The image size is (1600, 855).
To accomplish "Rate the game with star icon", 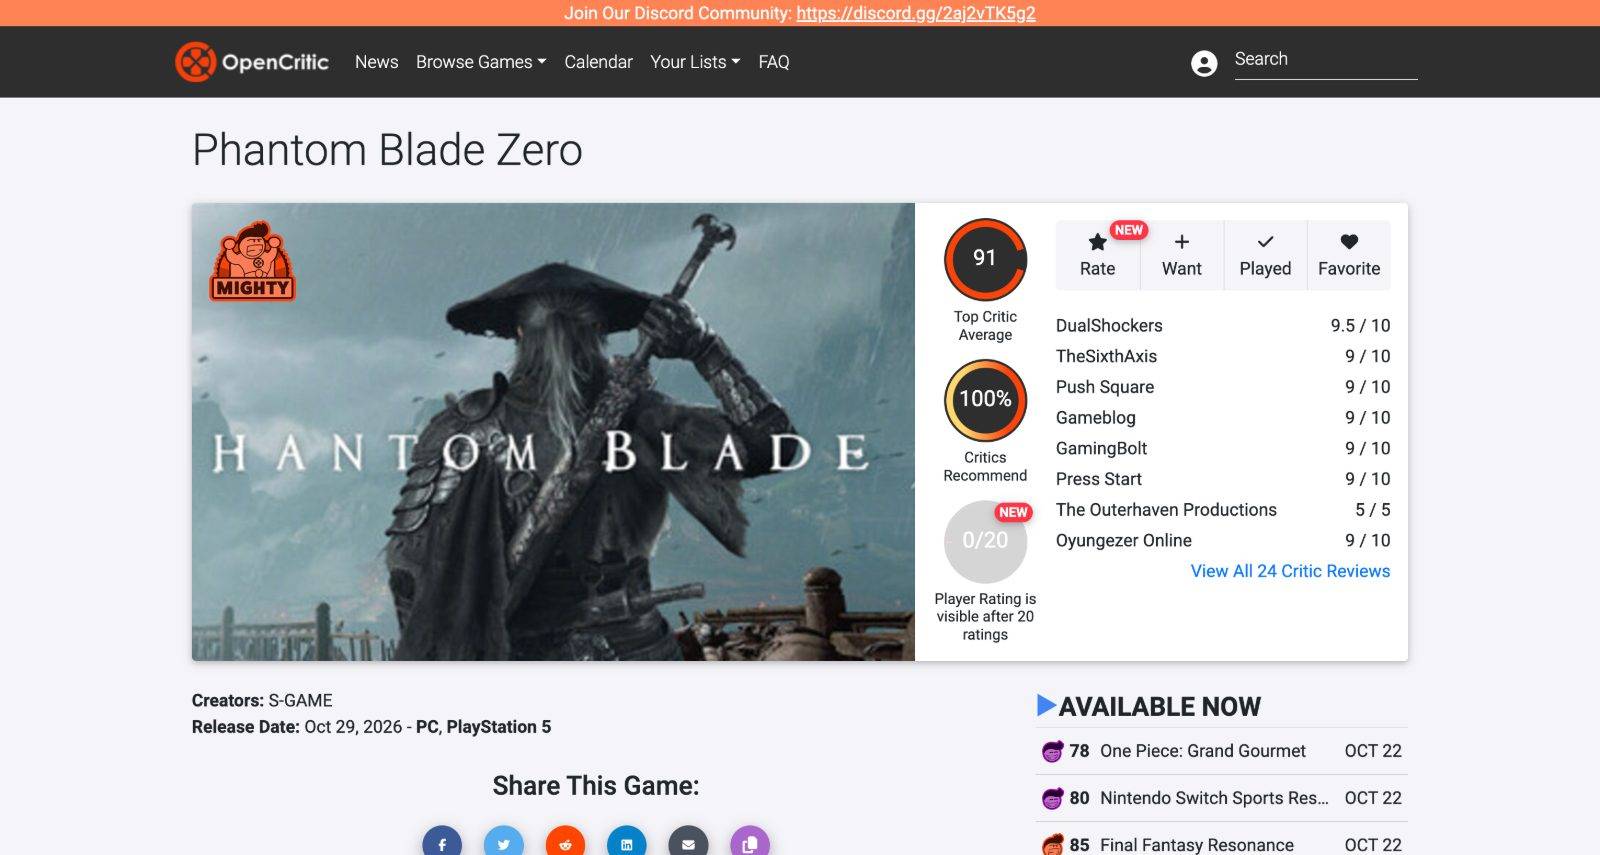I will point(1097,255).
